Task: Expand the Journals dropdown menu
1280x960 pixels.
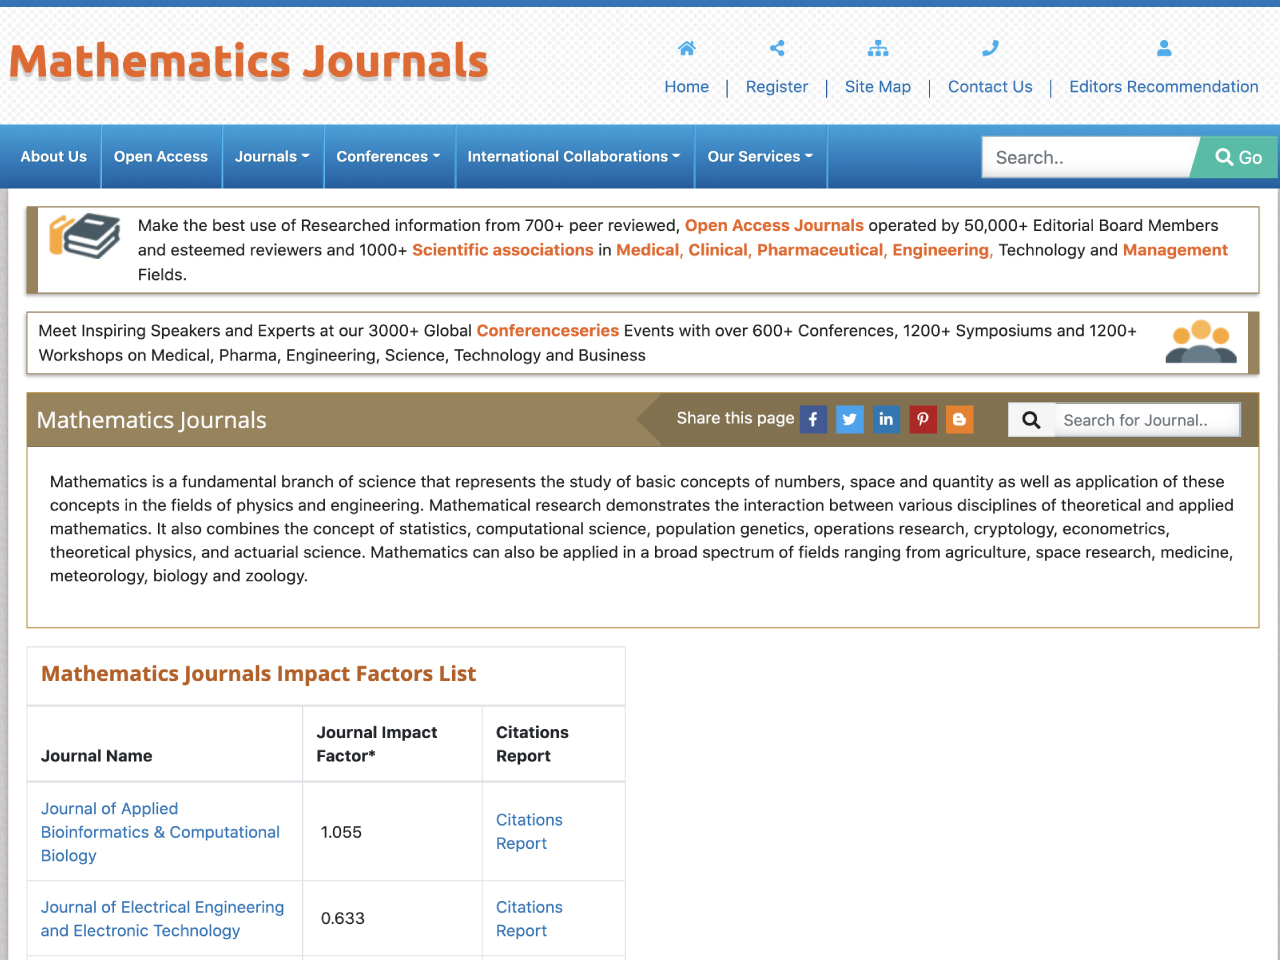Action: pos(272,157)
